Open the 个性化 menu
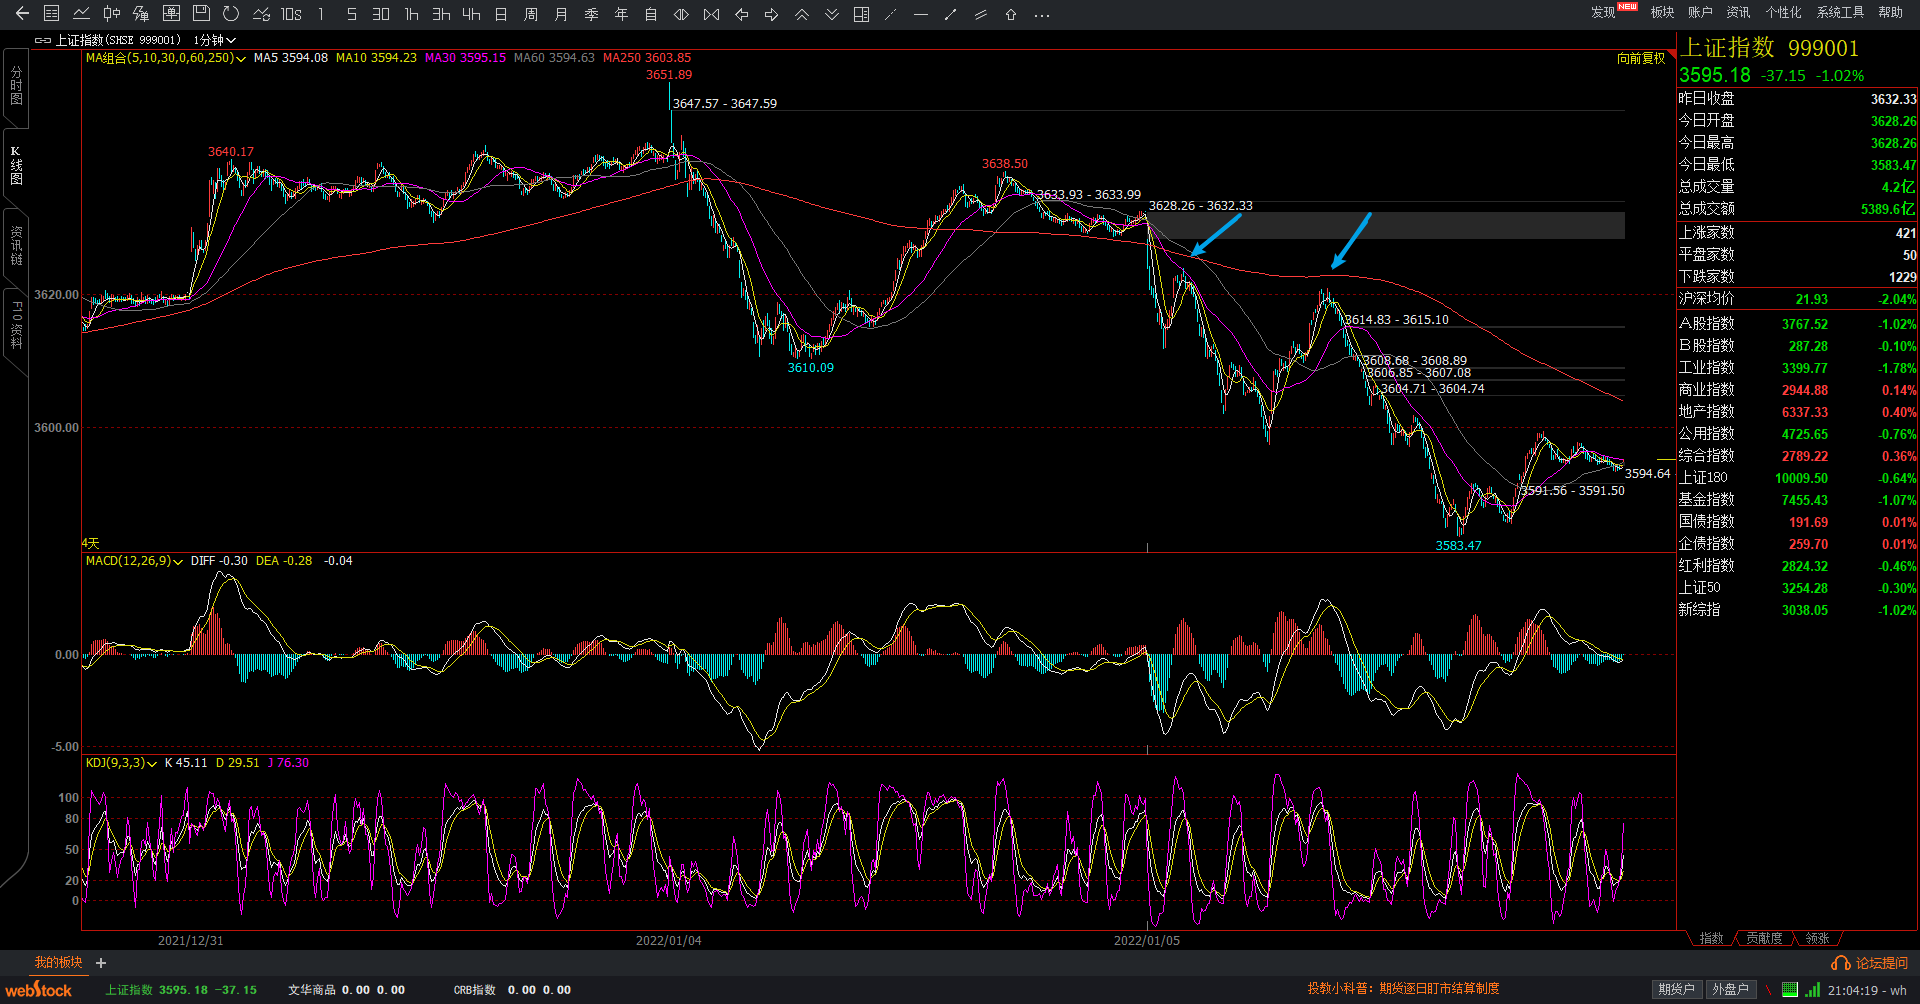The height and width of the screenshot is (1004, 1920). click(1783, 12)
